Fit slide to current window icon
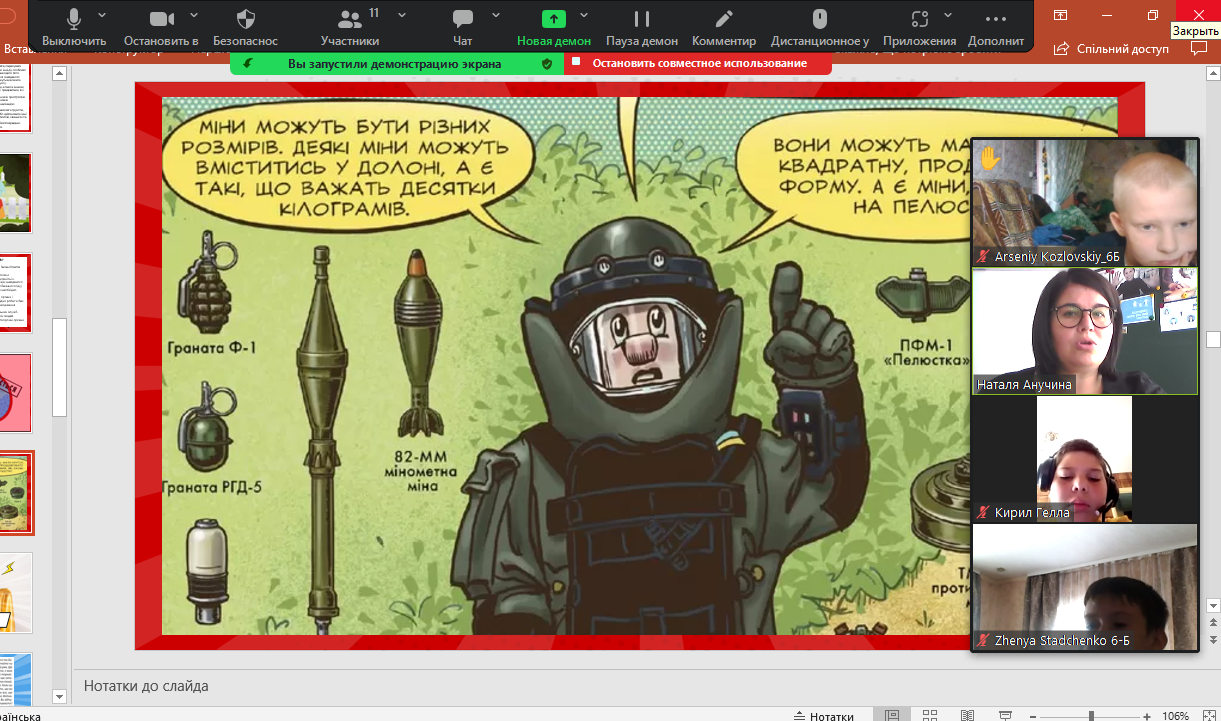The image size is (1221, 721). (x=1207, y=715)
